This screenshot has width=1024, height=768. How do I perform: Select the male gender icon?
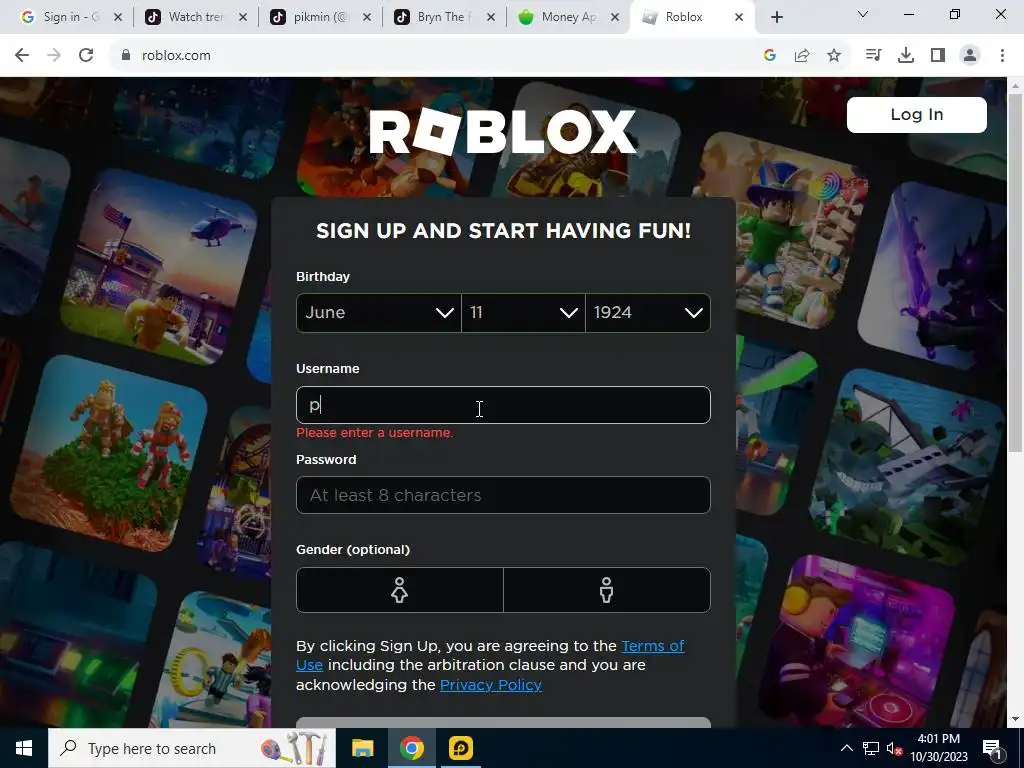click(607, 590)
